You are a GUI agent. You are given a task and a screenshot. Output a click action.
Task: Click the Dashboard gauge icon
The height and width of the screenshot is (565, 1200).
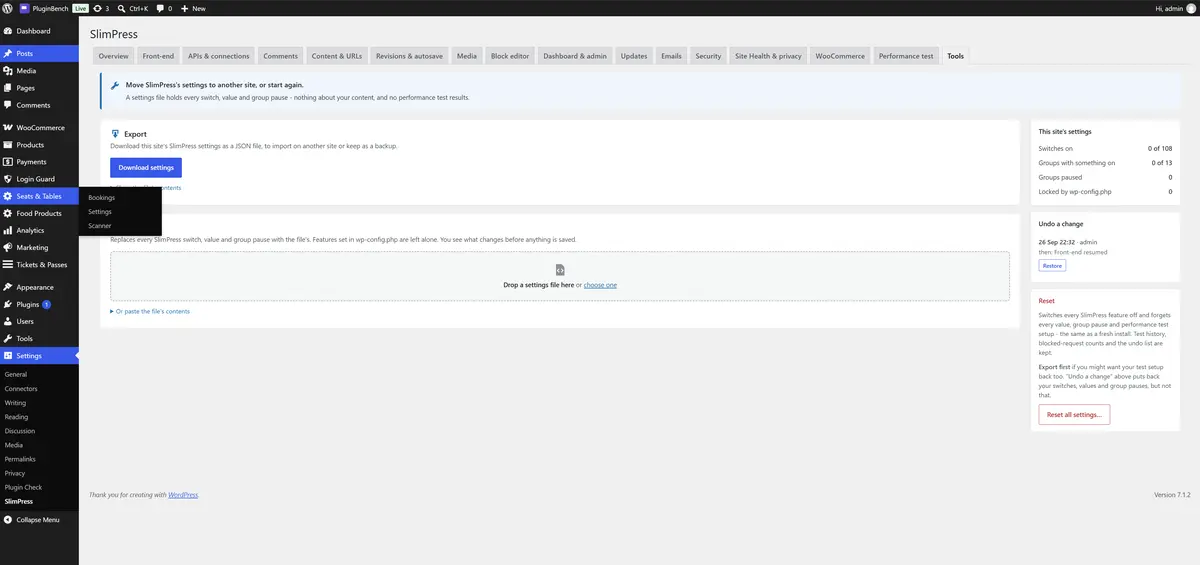[8, 31]
